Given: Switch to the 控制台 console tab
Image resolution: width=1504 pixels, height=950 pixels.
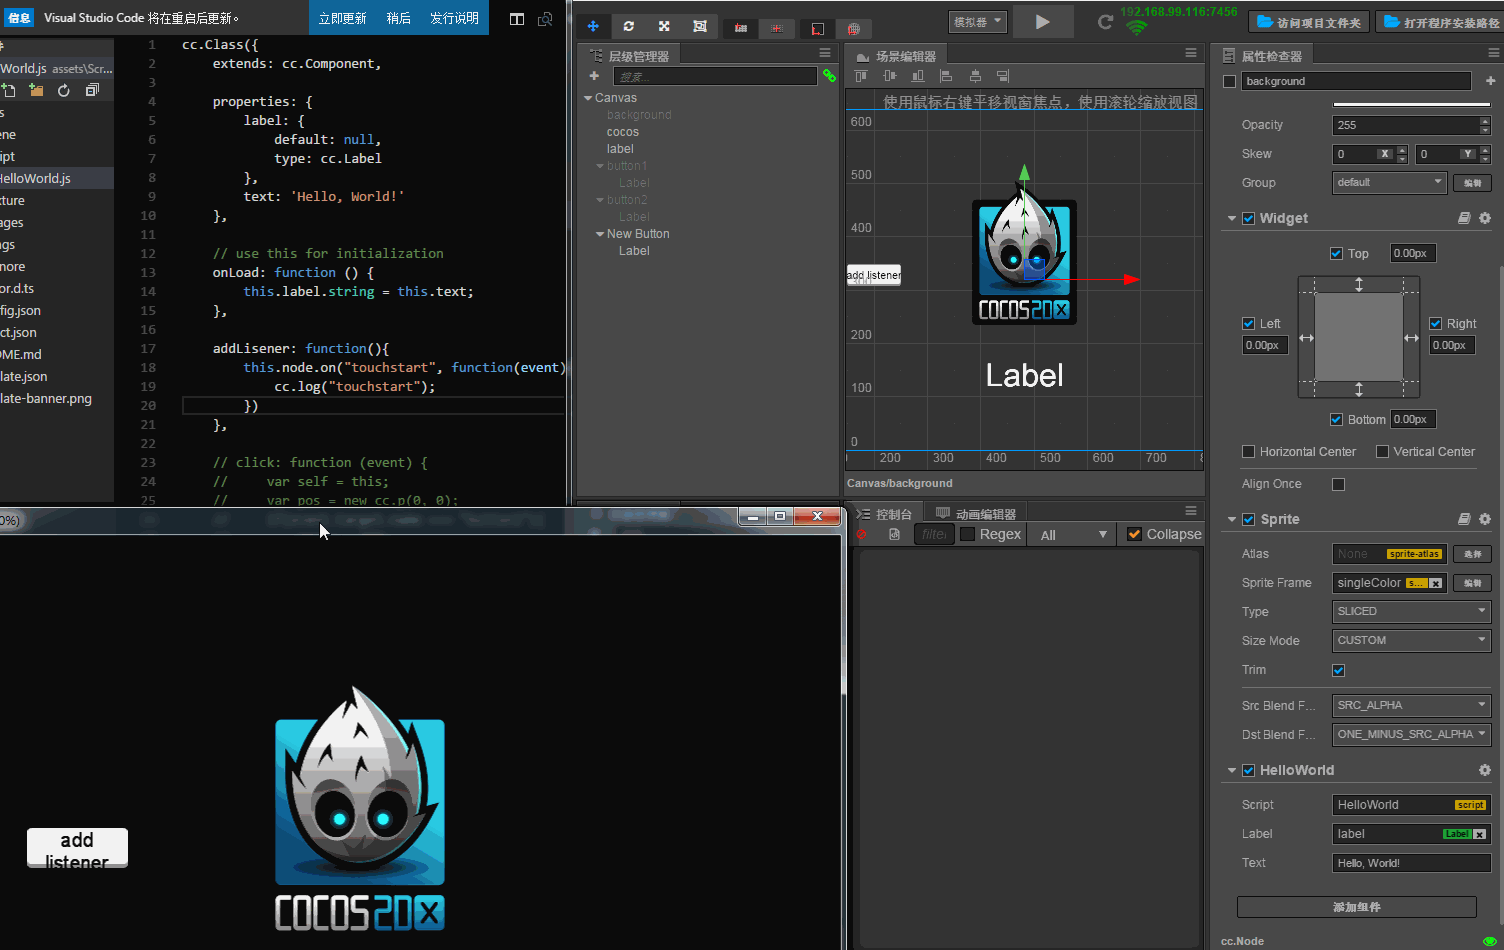Looking at the screenshot, I should click(x=884, y=514).
